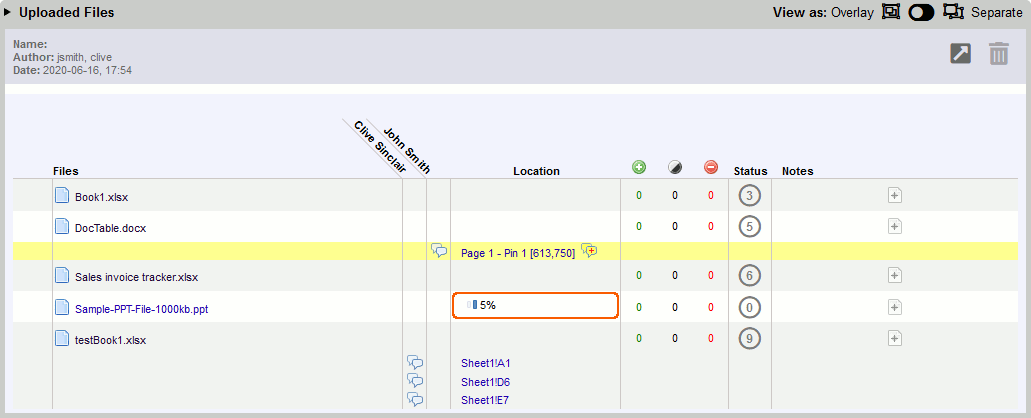Viewport: 1031px width, 418px height.
Task: Click status circle 3 for Book1.xlsx
Action: 749,195
